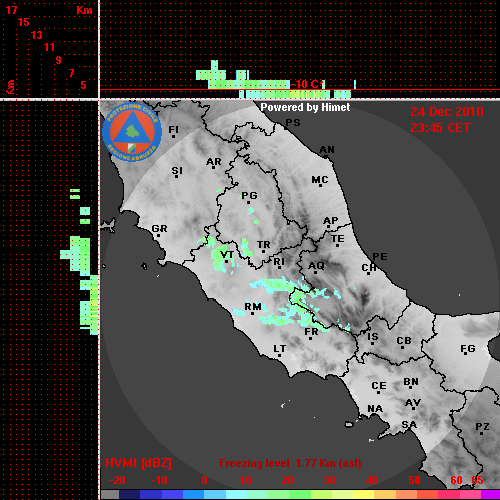This screenshot has height=500, width=500.
Task: Pick the yellow swatch under the 40 value
Action: (x=364, y=495)
